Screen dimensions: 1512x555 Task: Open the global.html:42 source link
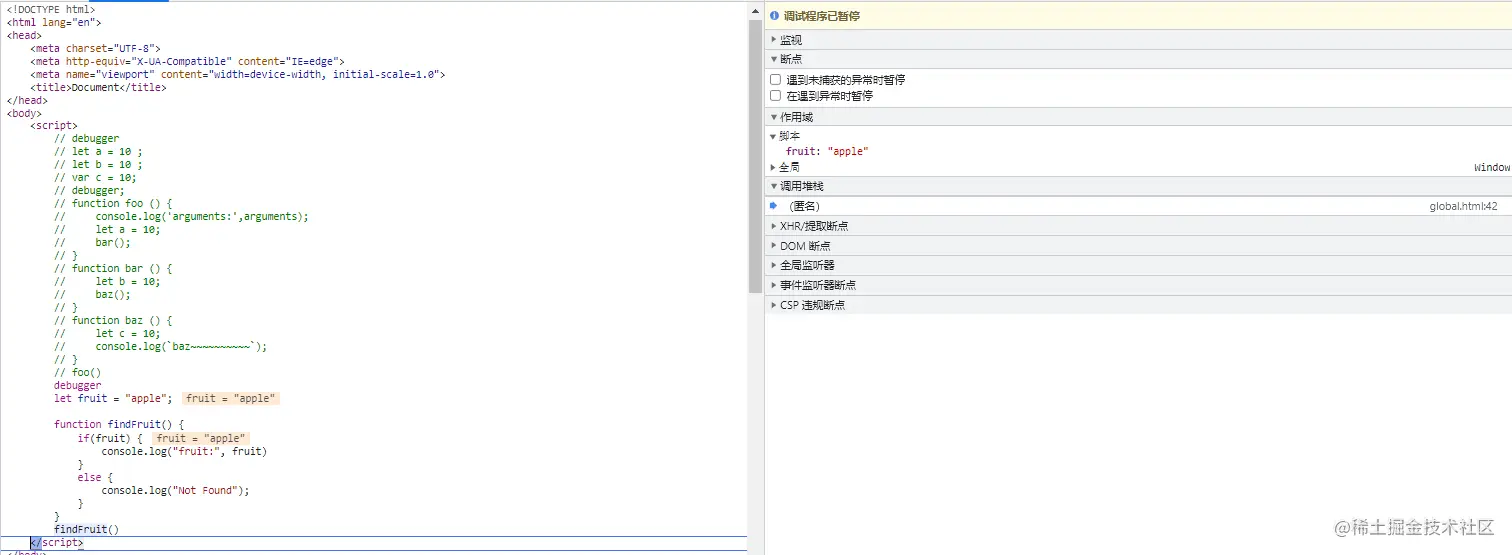pos(1463,206)
